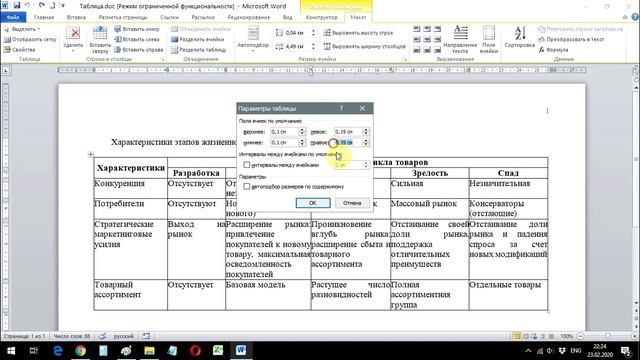Viewport: 640px width, 360px height.
Task: Align cell text center middle
Action: click(x=427, y=40)
